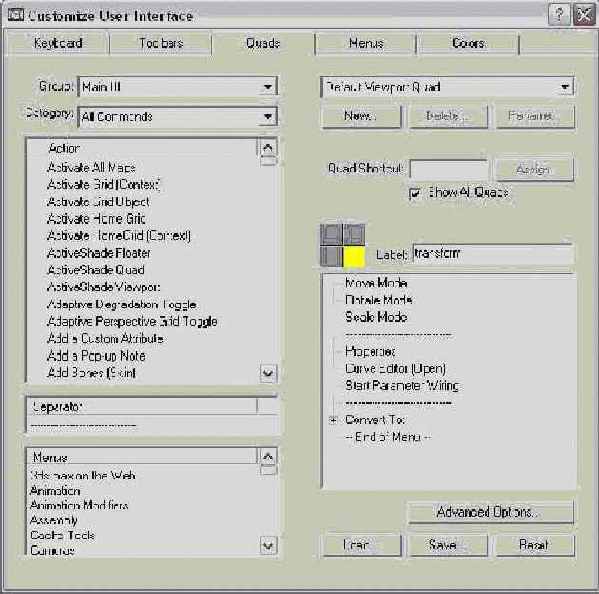
Task: Click the yellow bottom-right quad square
Action: 354,257
